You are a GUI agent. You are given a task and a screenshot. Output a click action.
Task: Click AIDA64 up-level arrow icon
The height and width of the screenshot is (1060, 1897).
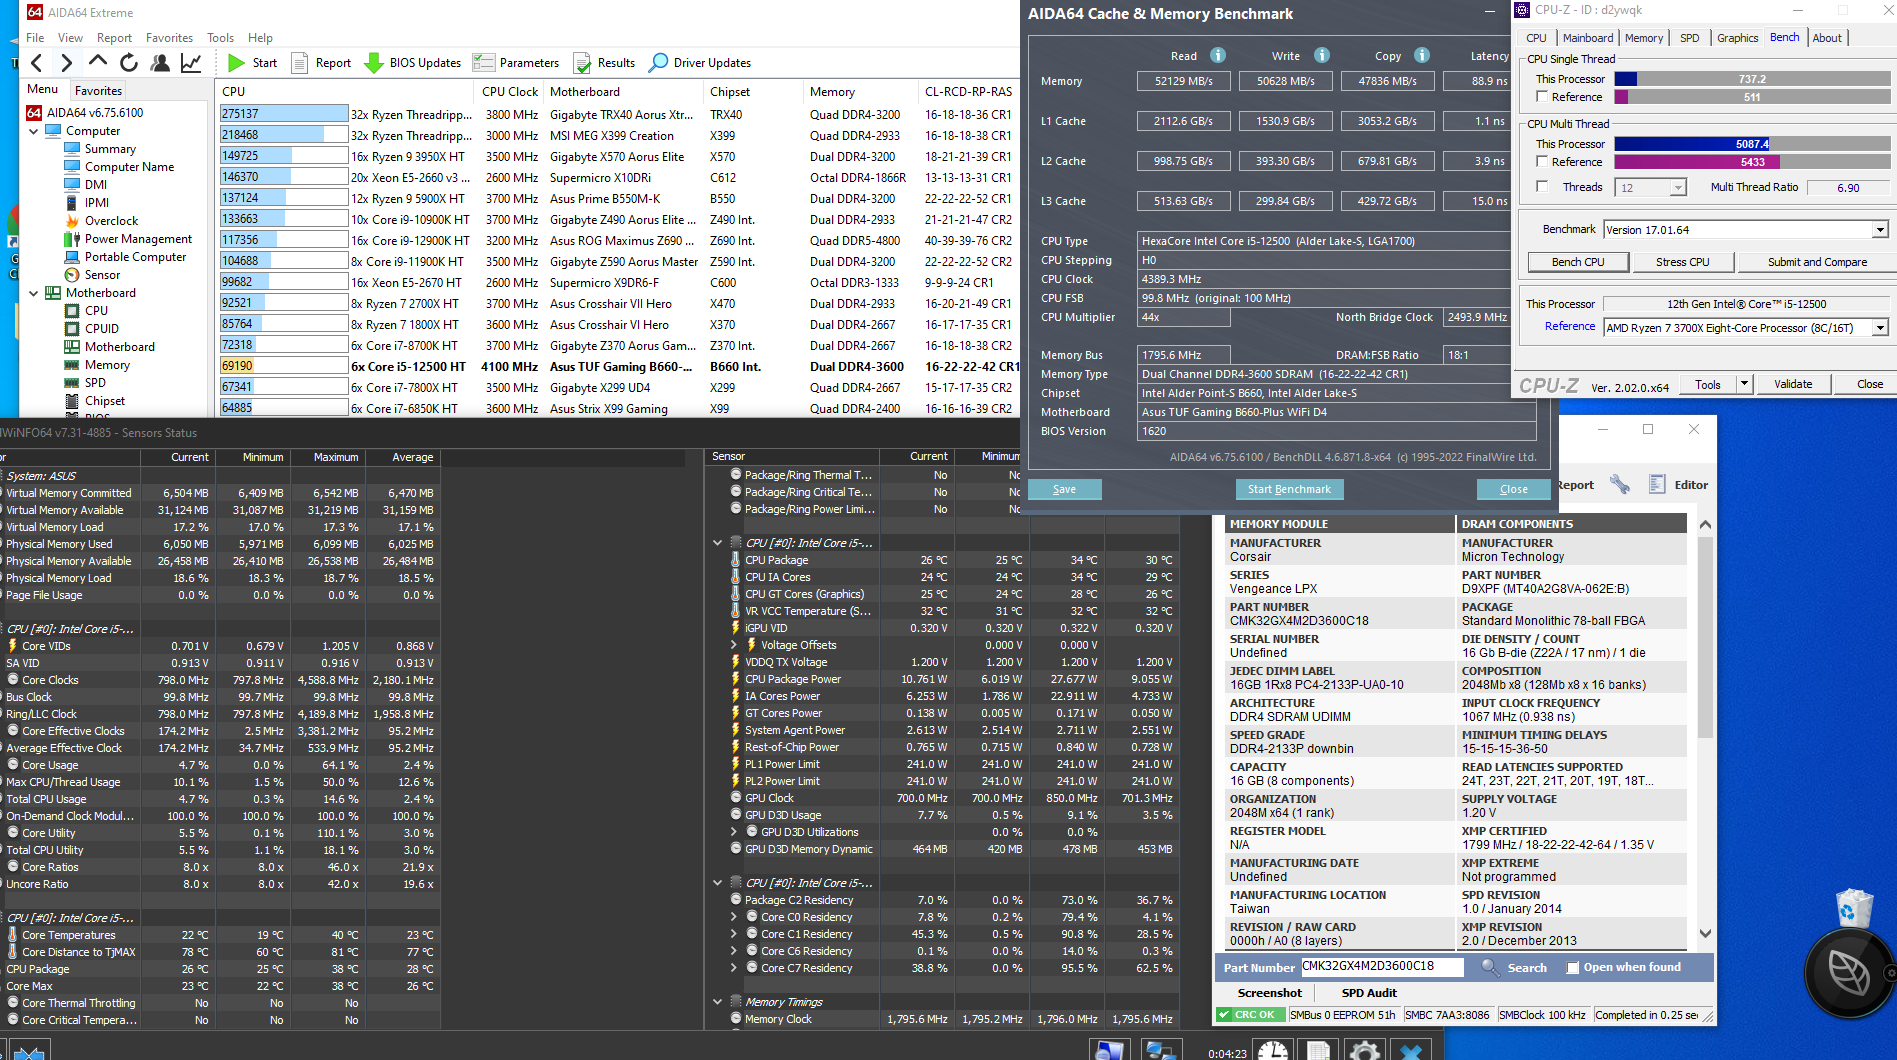point(97,62)
